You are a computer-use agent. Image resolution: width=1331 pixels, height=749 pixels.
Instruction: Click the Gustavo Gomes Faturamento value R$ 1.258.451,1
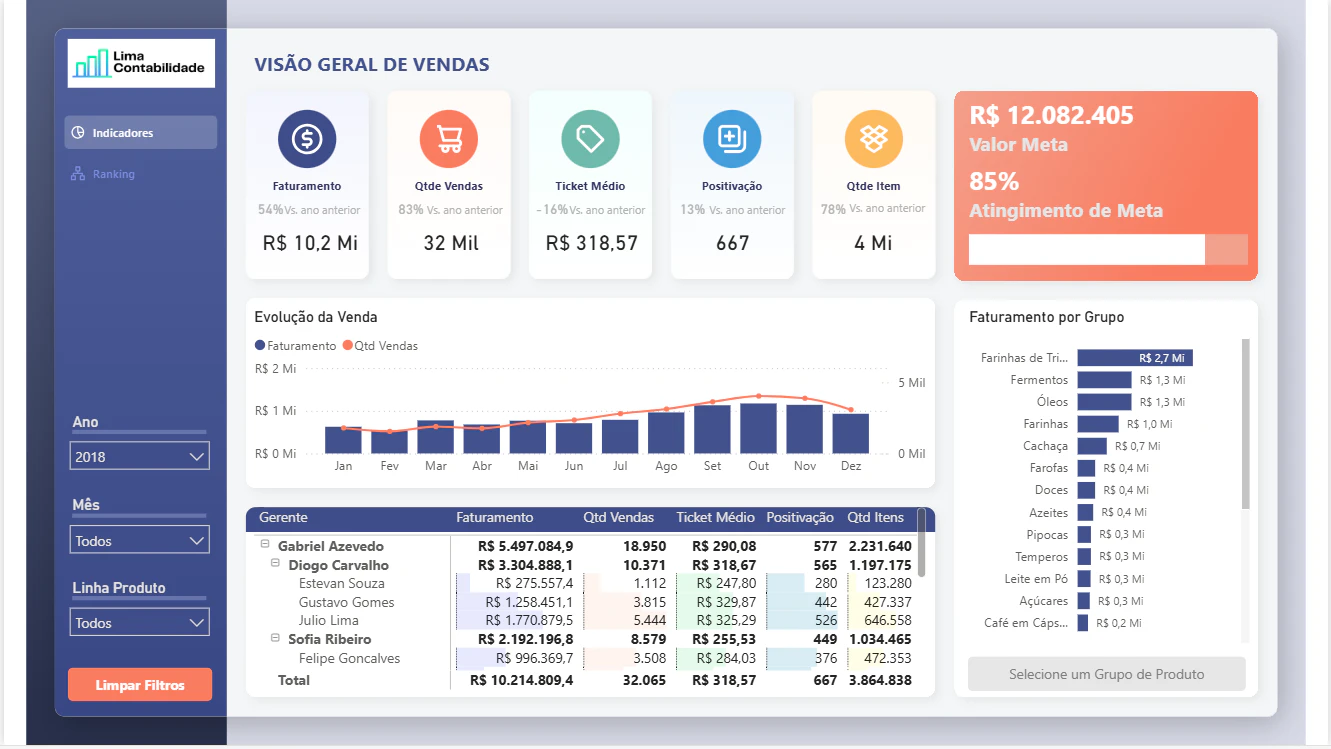tap(529, 602)
